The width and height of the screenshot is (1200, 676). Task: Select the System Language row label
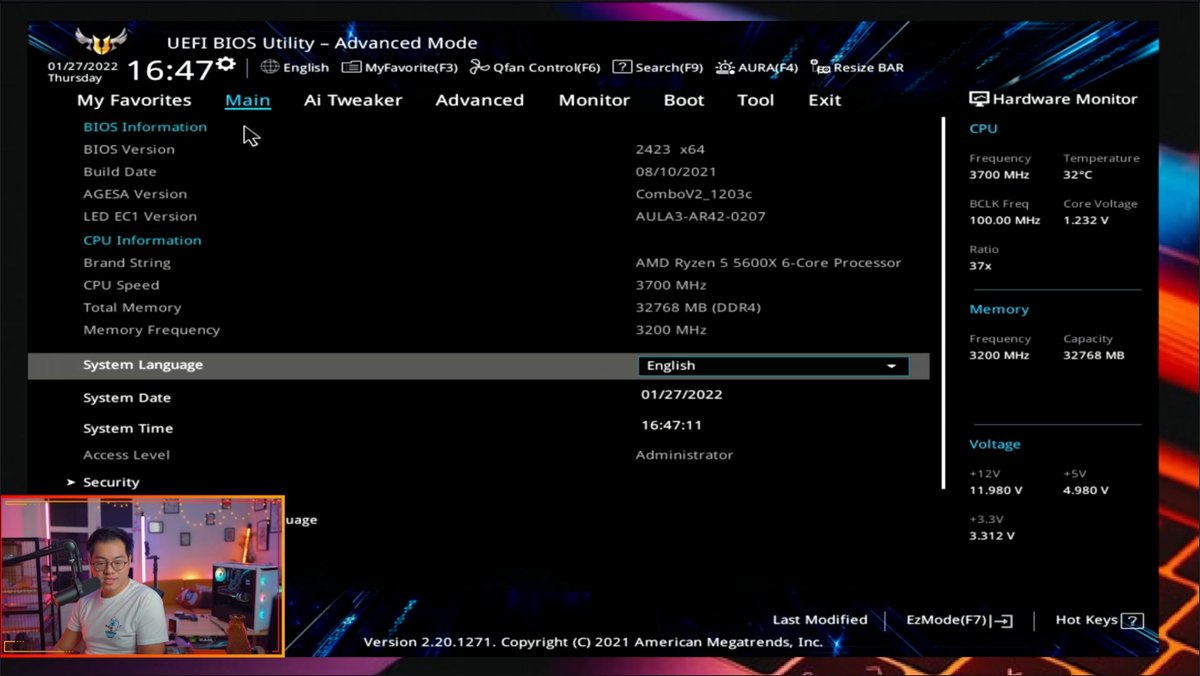[143, 365]
